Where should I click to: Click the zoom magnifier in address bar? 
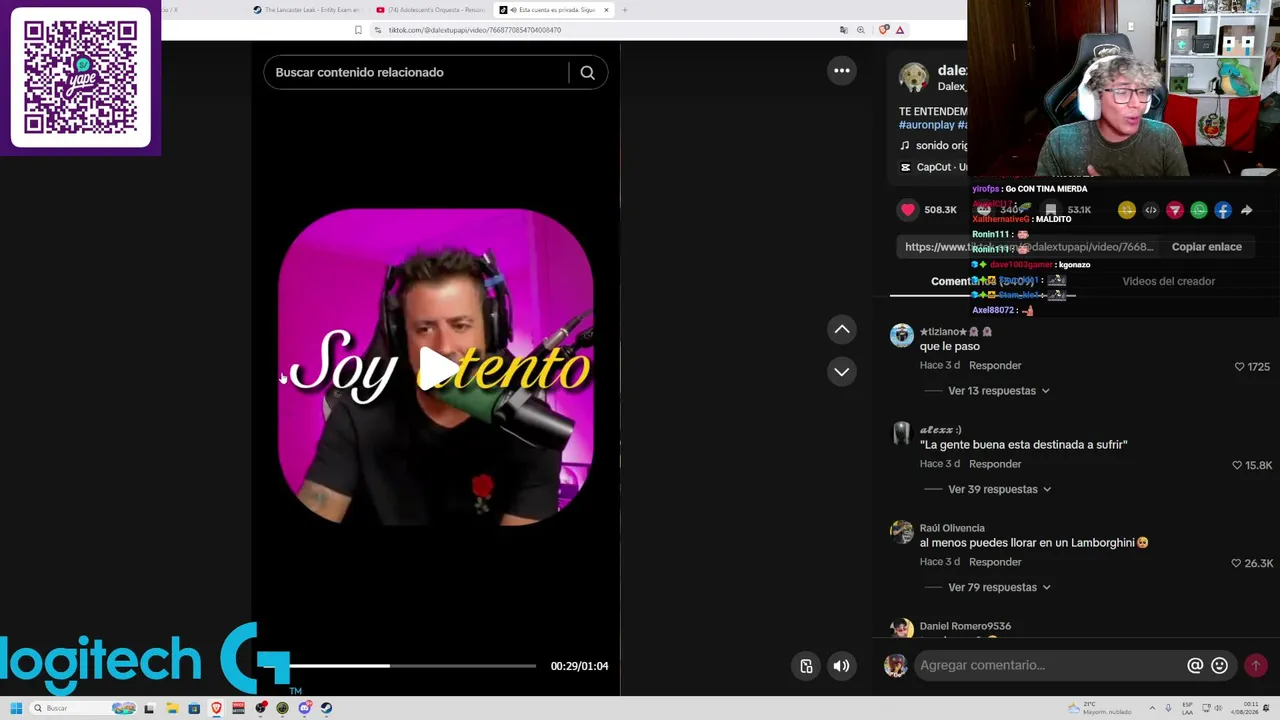tap(861, 30)
